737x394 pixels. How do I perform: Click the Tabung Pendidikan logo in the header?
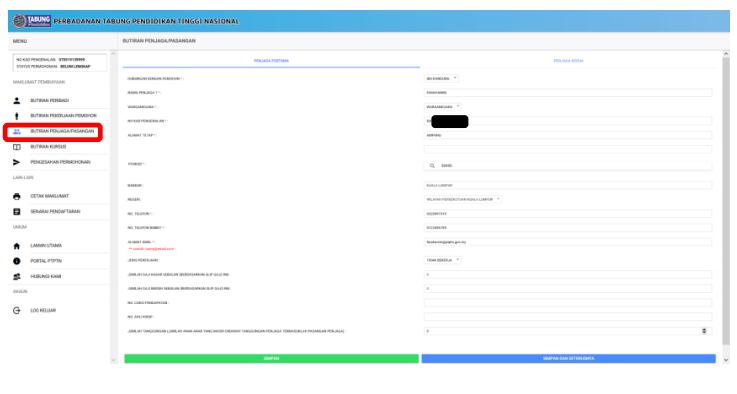pyautogui.click(x=31, y=21)
